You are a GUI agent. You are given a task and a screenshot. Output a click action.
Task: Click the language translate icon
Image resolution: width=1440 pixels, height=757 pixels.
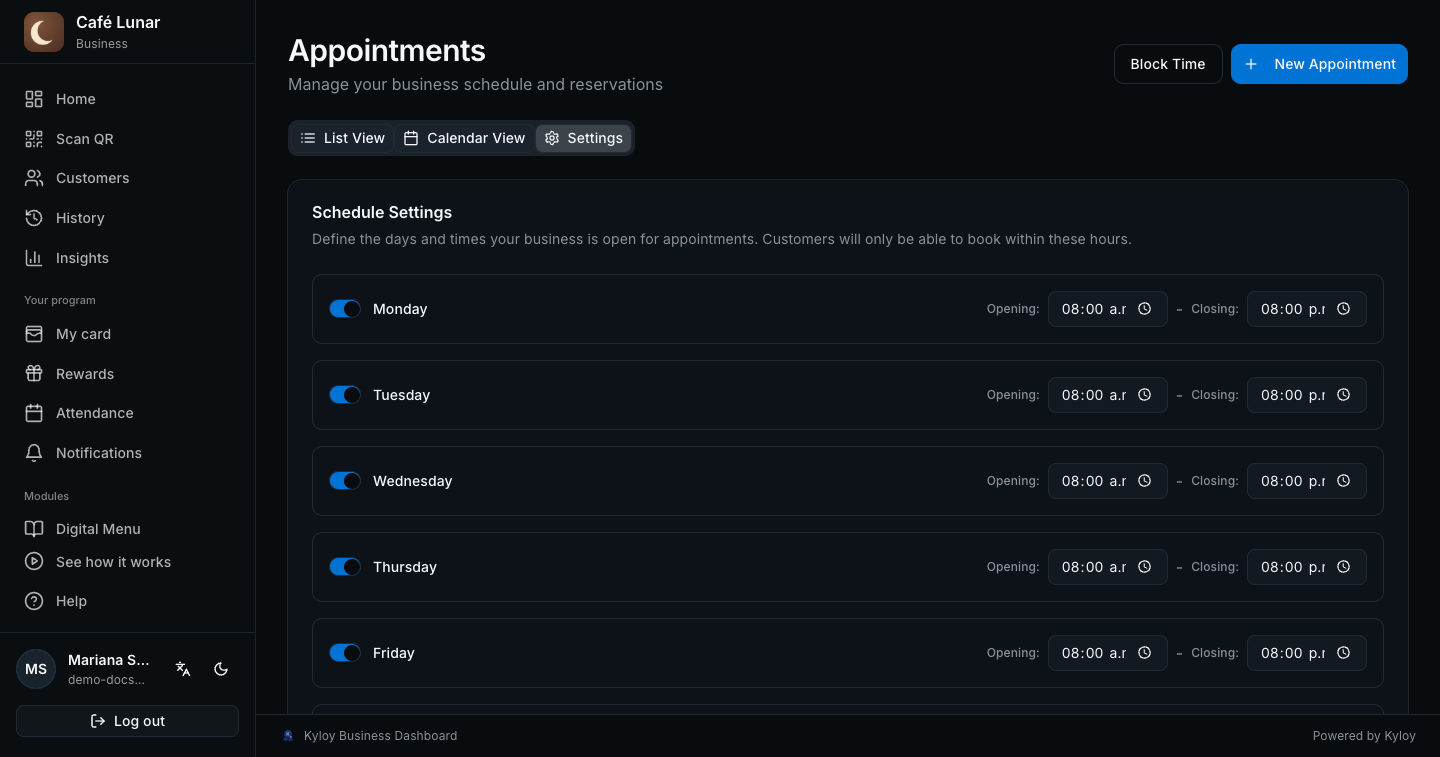(183, 669)
